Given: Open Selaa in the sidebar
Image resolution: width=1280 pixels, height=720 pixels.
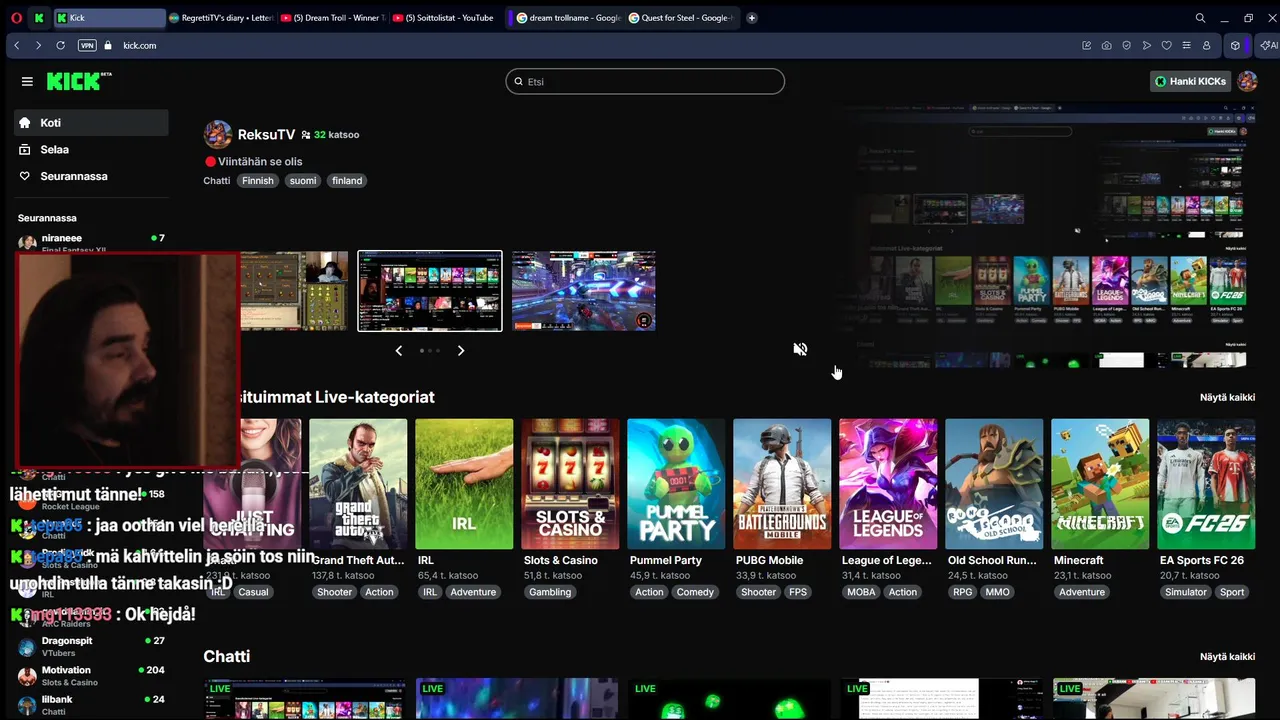Looking at the screenshot, I should click(91, 149).
